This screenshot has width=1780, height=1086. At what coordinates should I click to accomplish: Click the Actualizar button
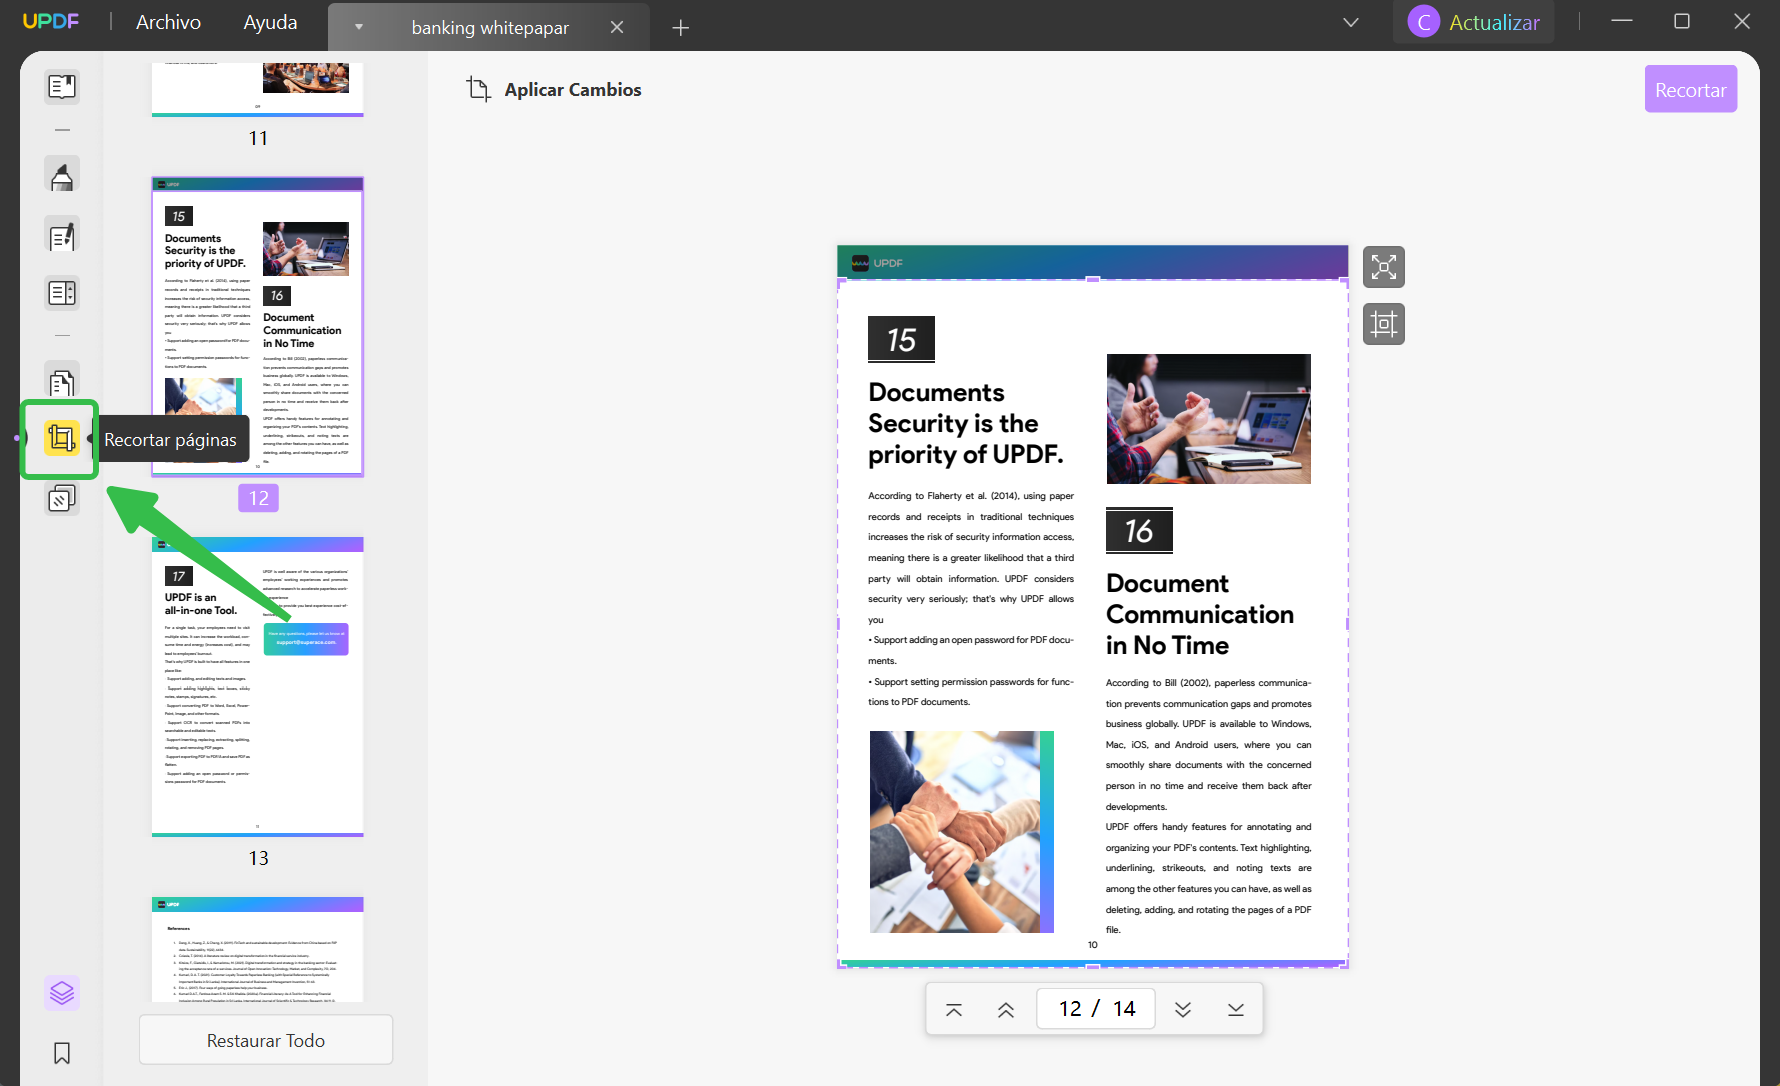pyautogui.click(x=1473, y=21)
